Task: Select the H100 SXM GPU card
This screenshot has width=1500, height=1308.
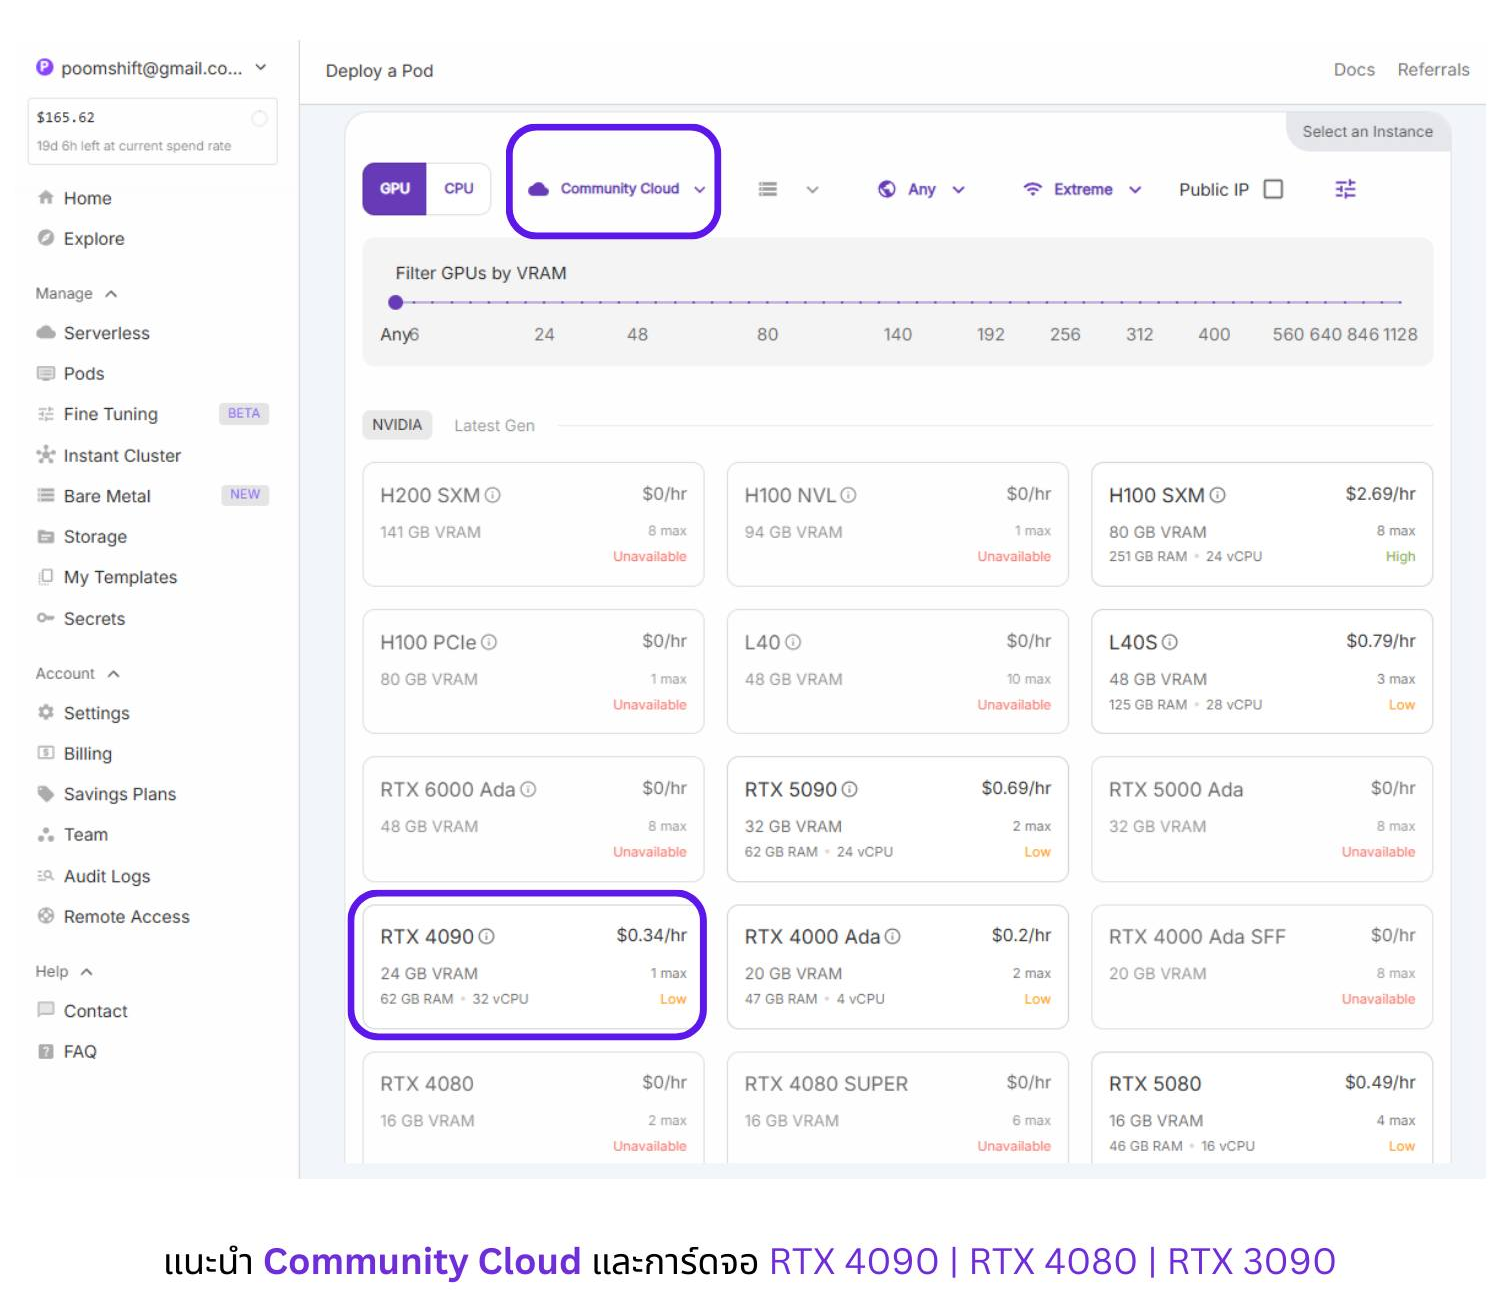Action: pyautogui.click(x=1261, y=524)
